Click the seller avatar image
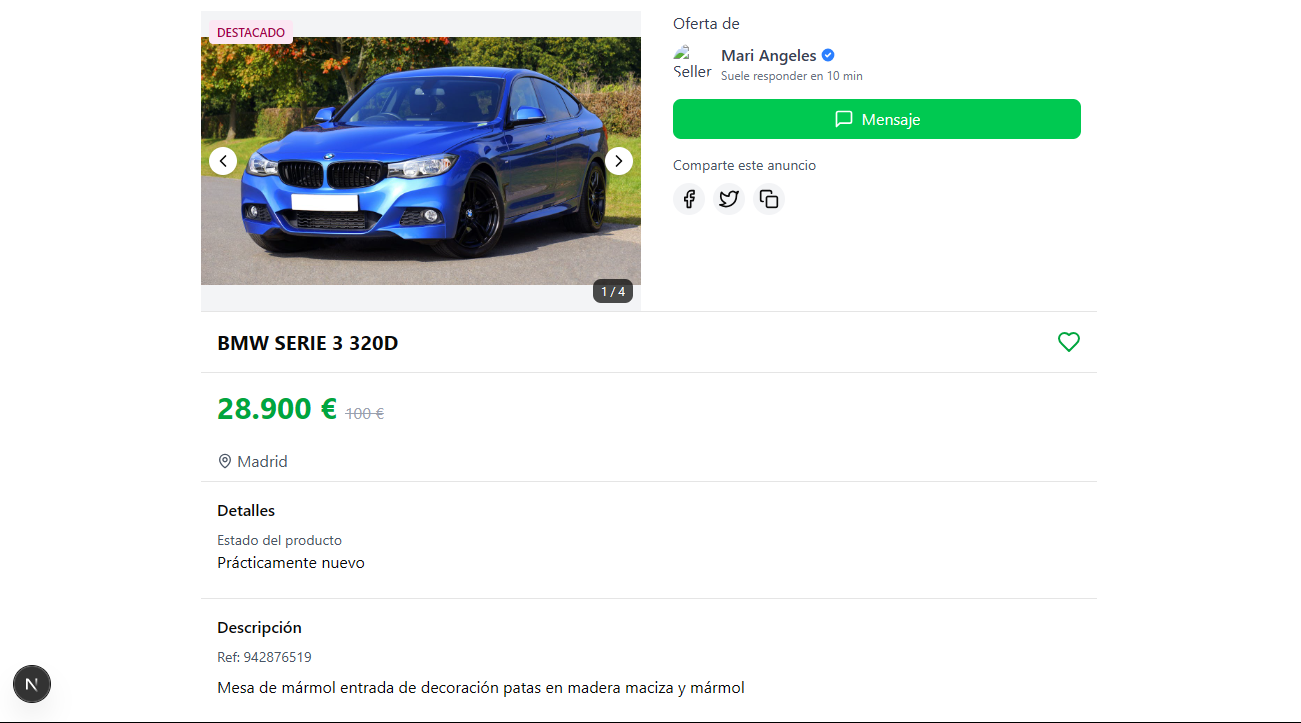This screenshot has height=723, width=1301. (x=692, y=63)
